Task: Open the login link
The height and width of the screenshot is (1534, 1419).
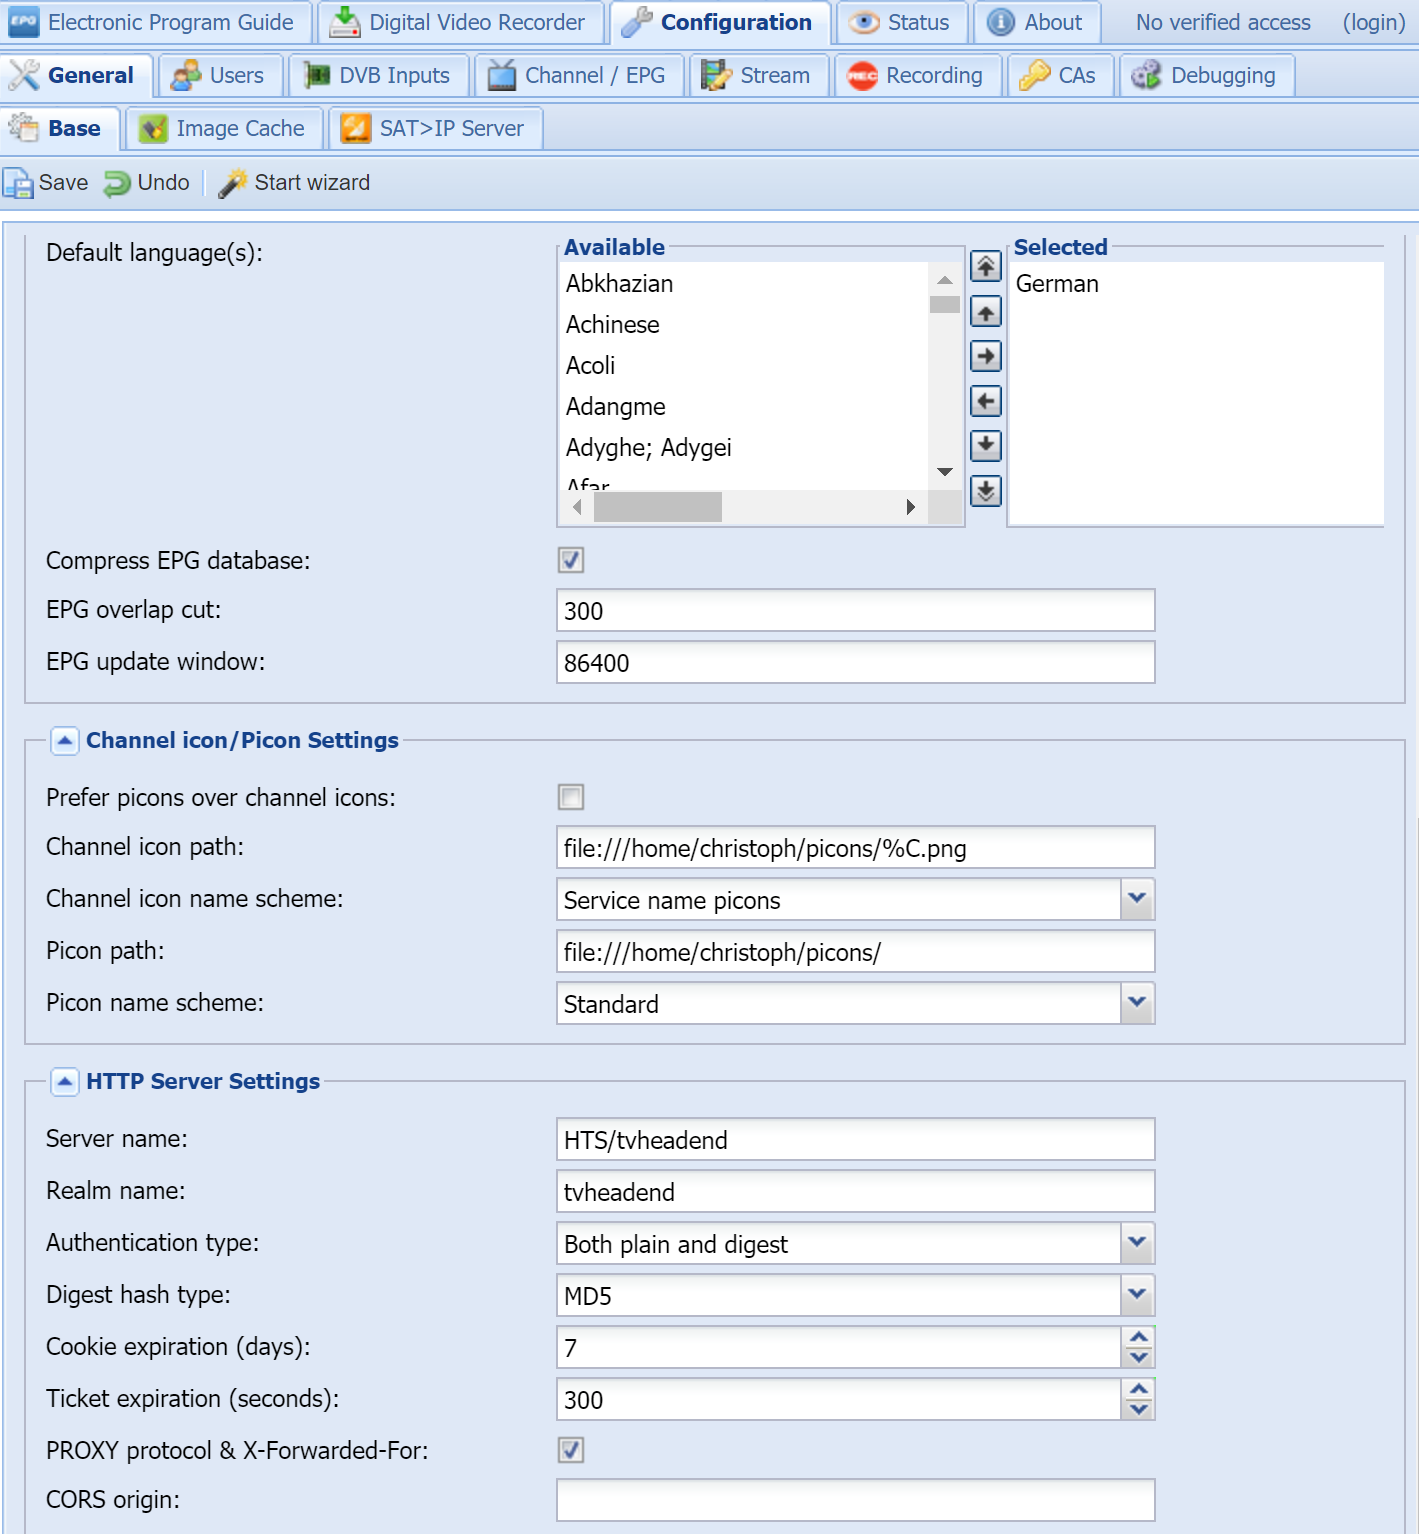Action: [x=1374, y=22]
